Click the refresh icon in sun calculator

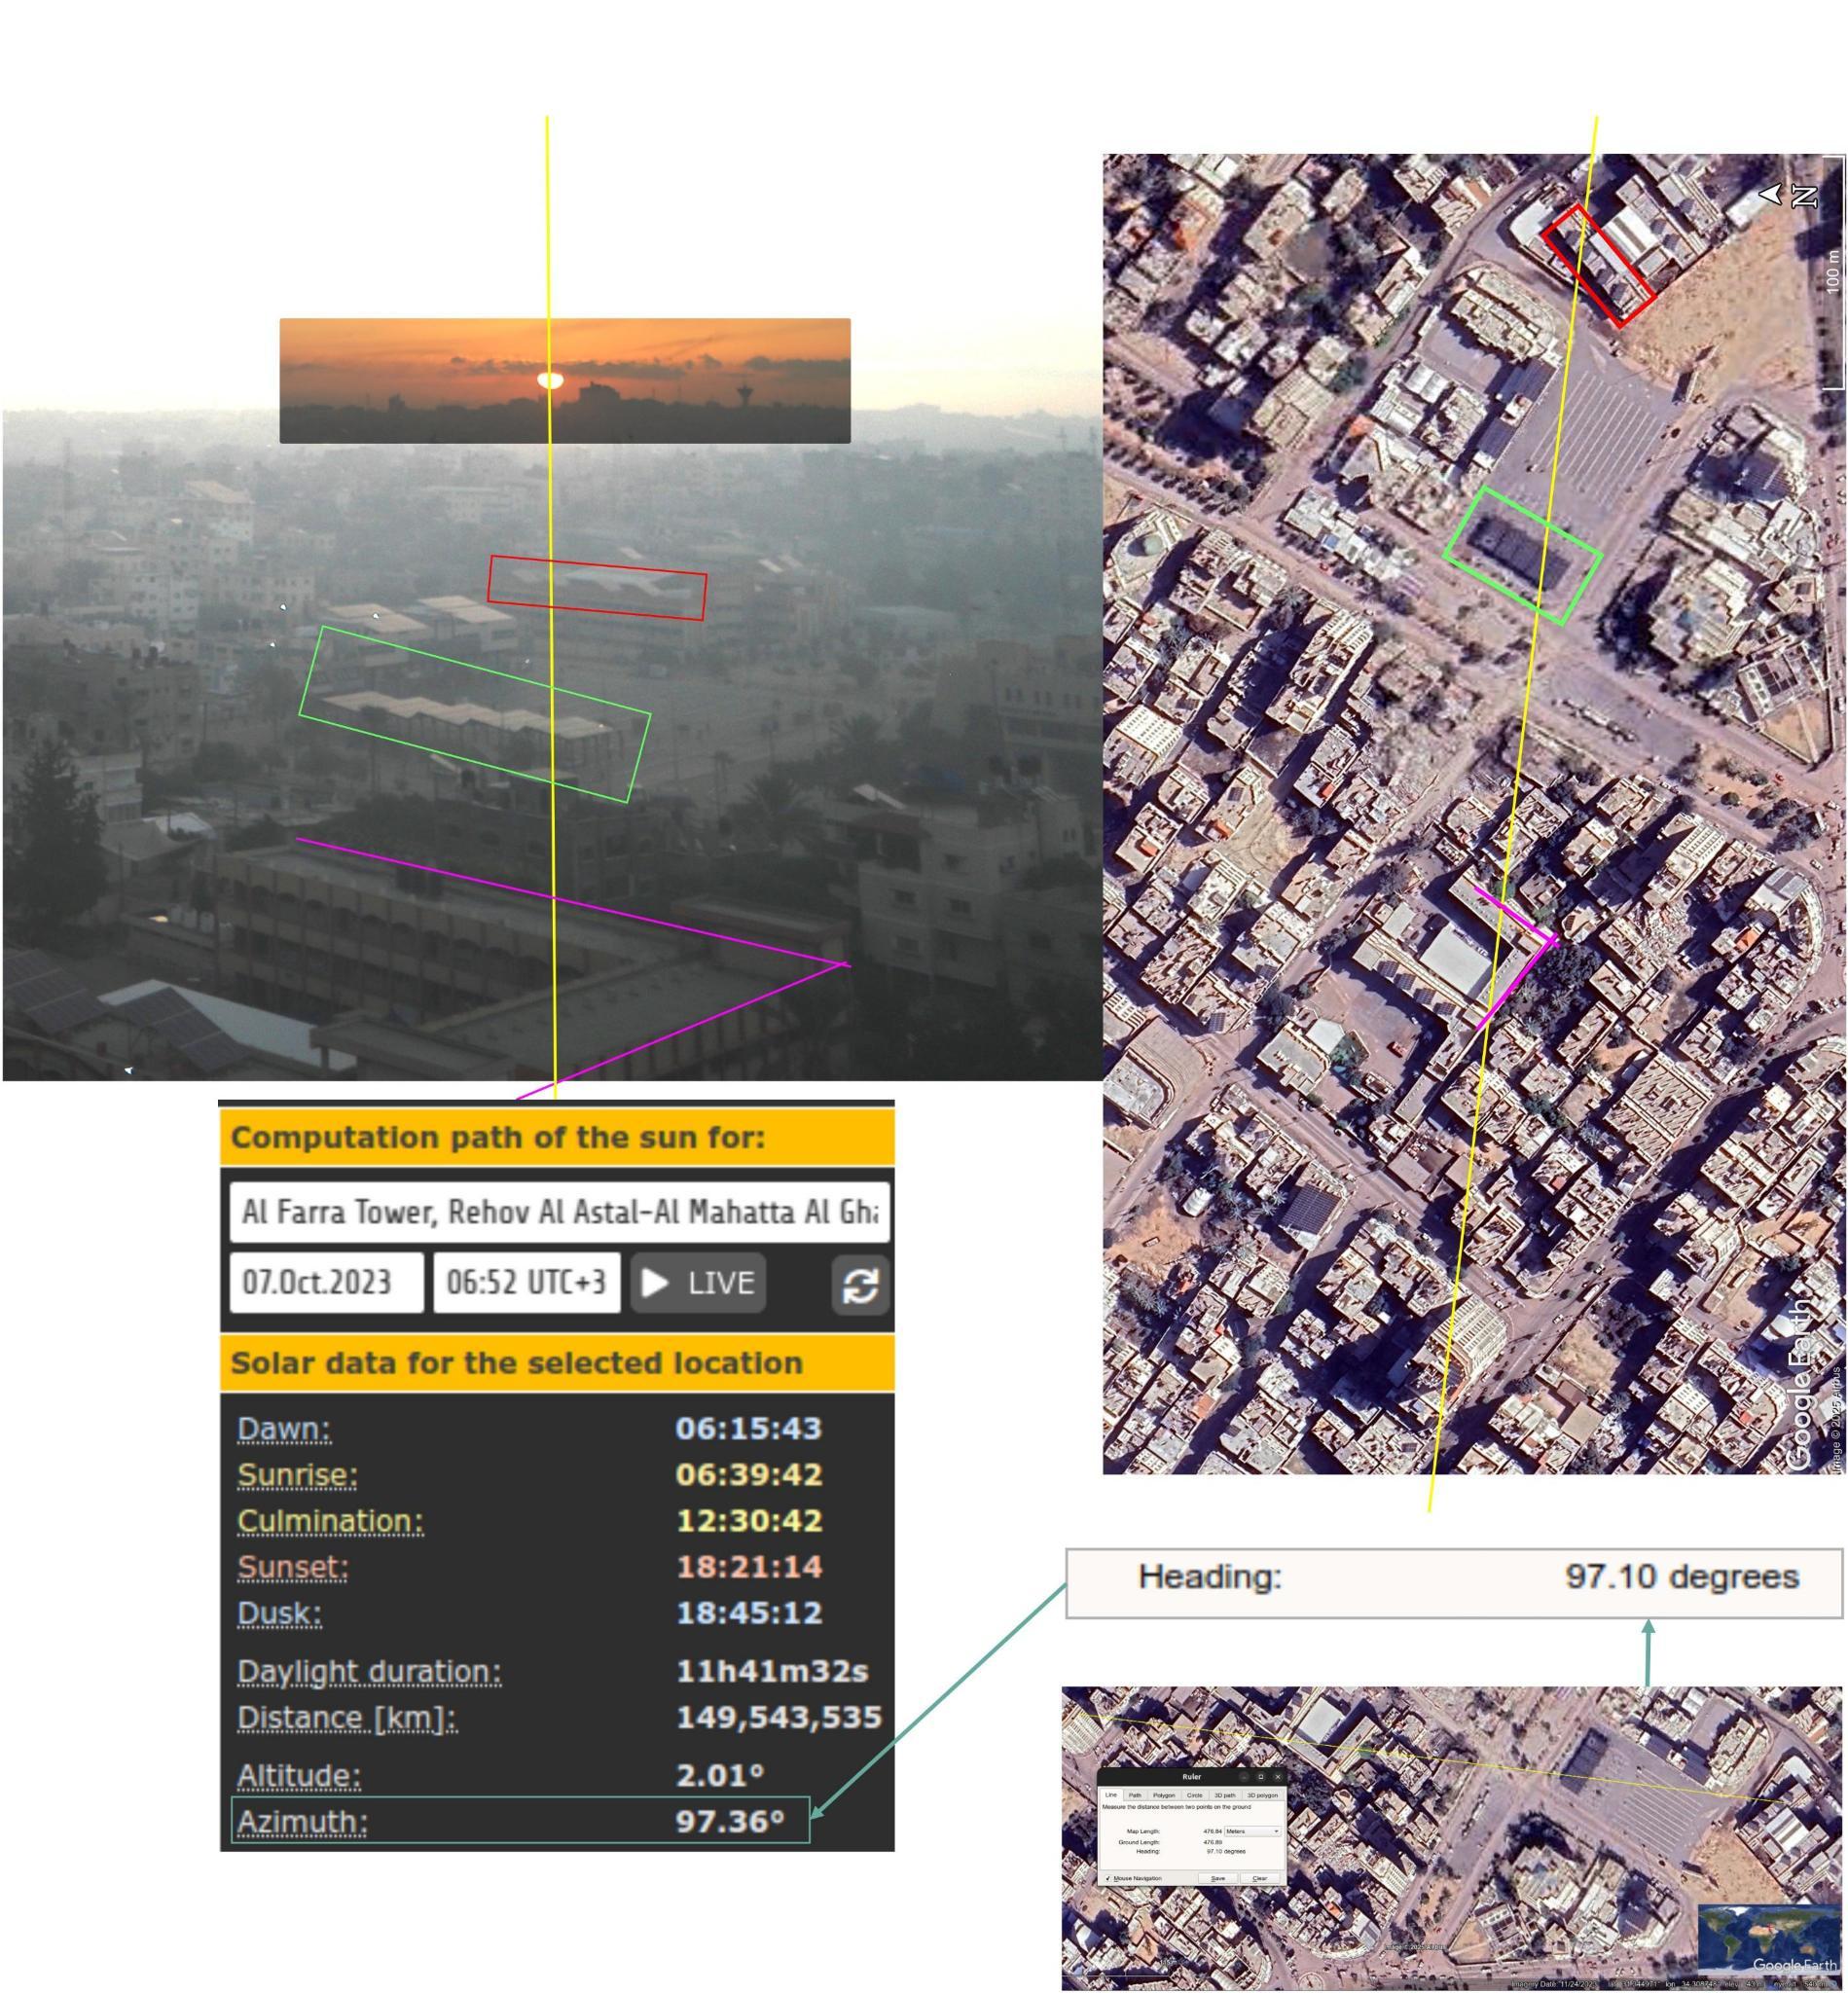point(860,1284)
